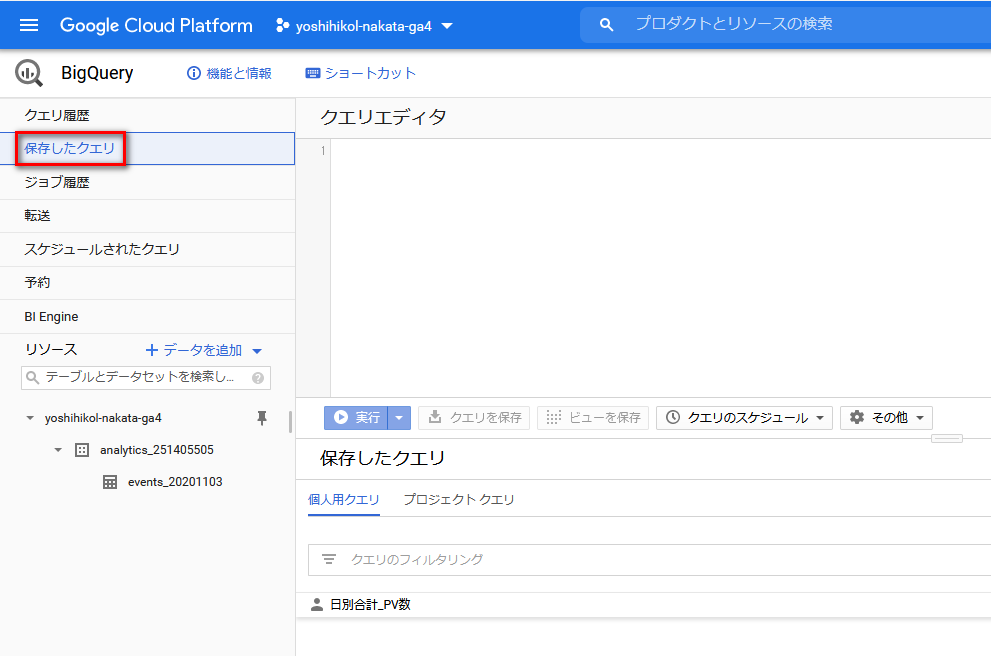
Task: Click into the query editor text area
Action: coord(660,268)
